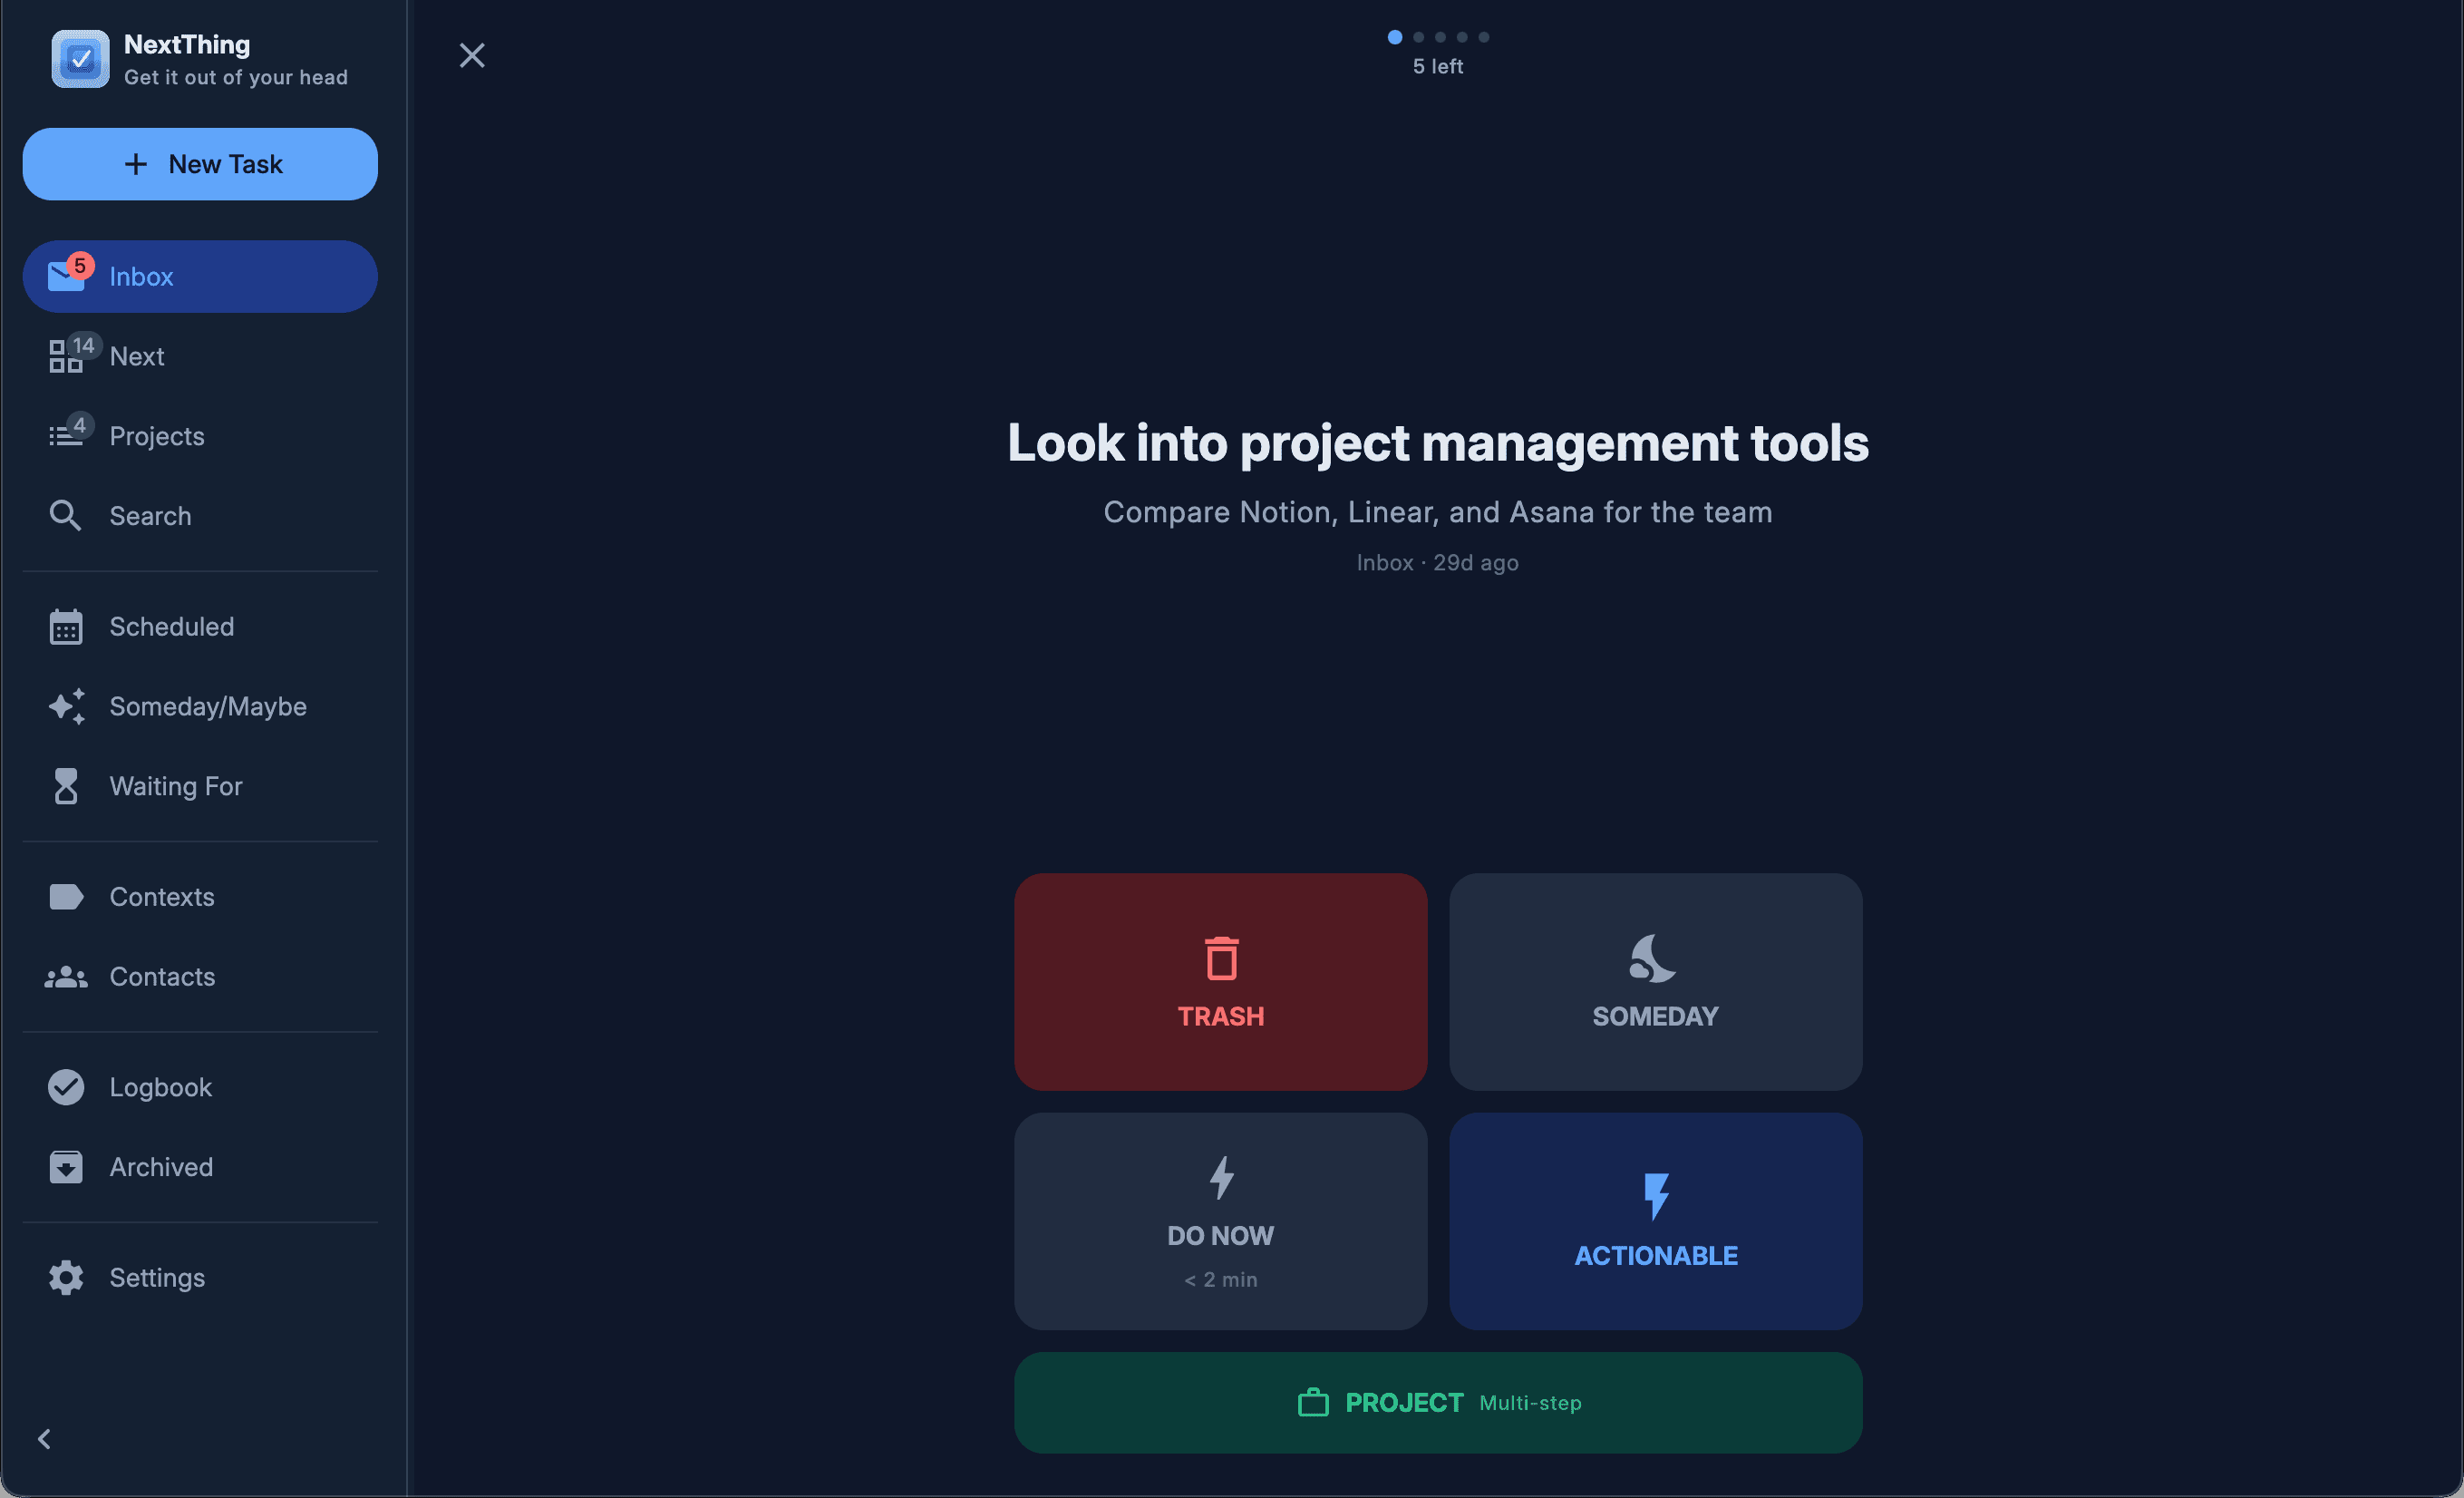
Task: Click the Contacts people icon
Action: 66,977
